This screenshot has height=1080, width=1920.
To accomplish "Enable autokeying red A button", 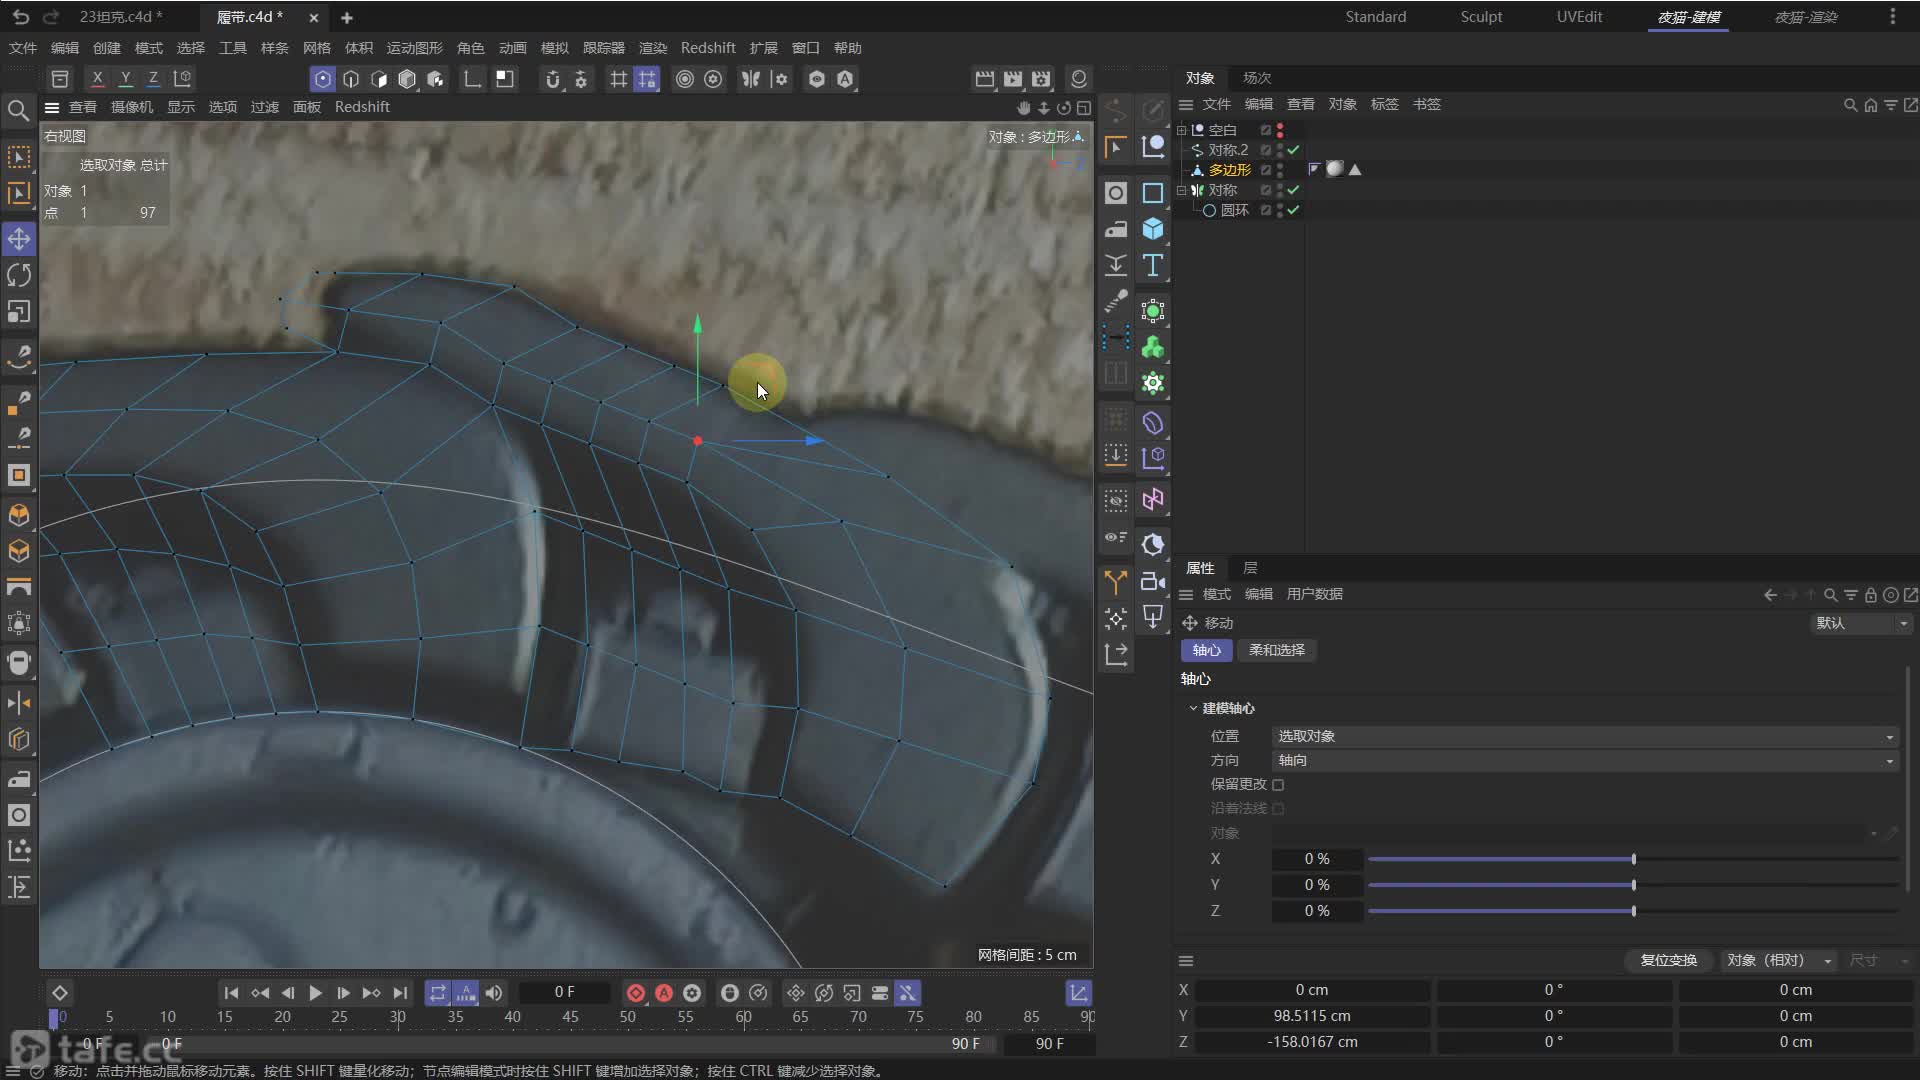I will coord(664,993).
